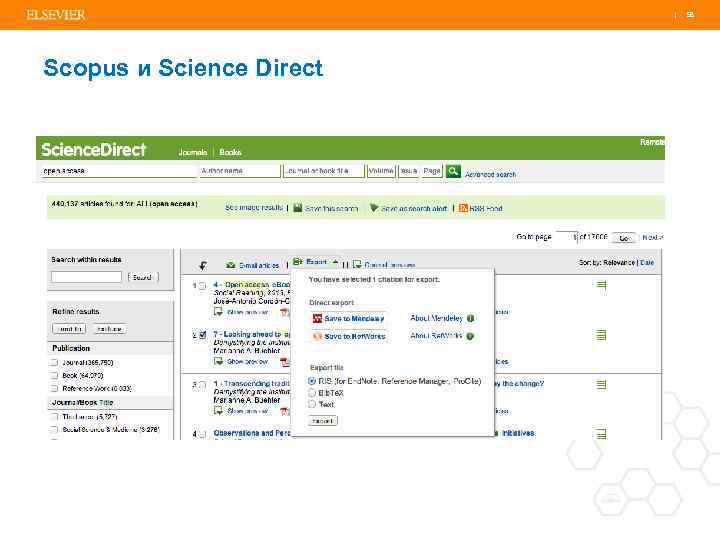This screenshot has width=720, height=540.
Task: Open result Observations and Perc... title
Action: 252,433
